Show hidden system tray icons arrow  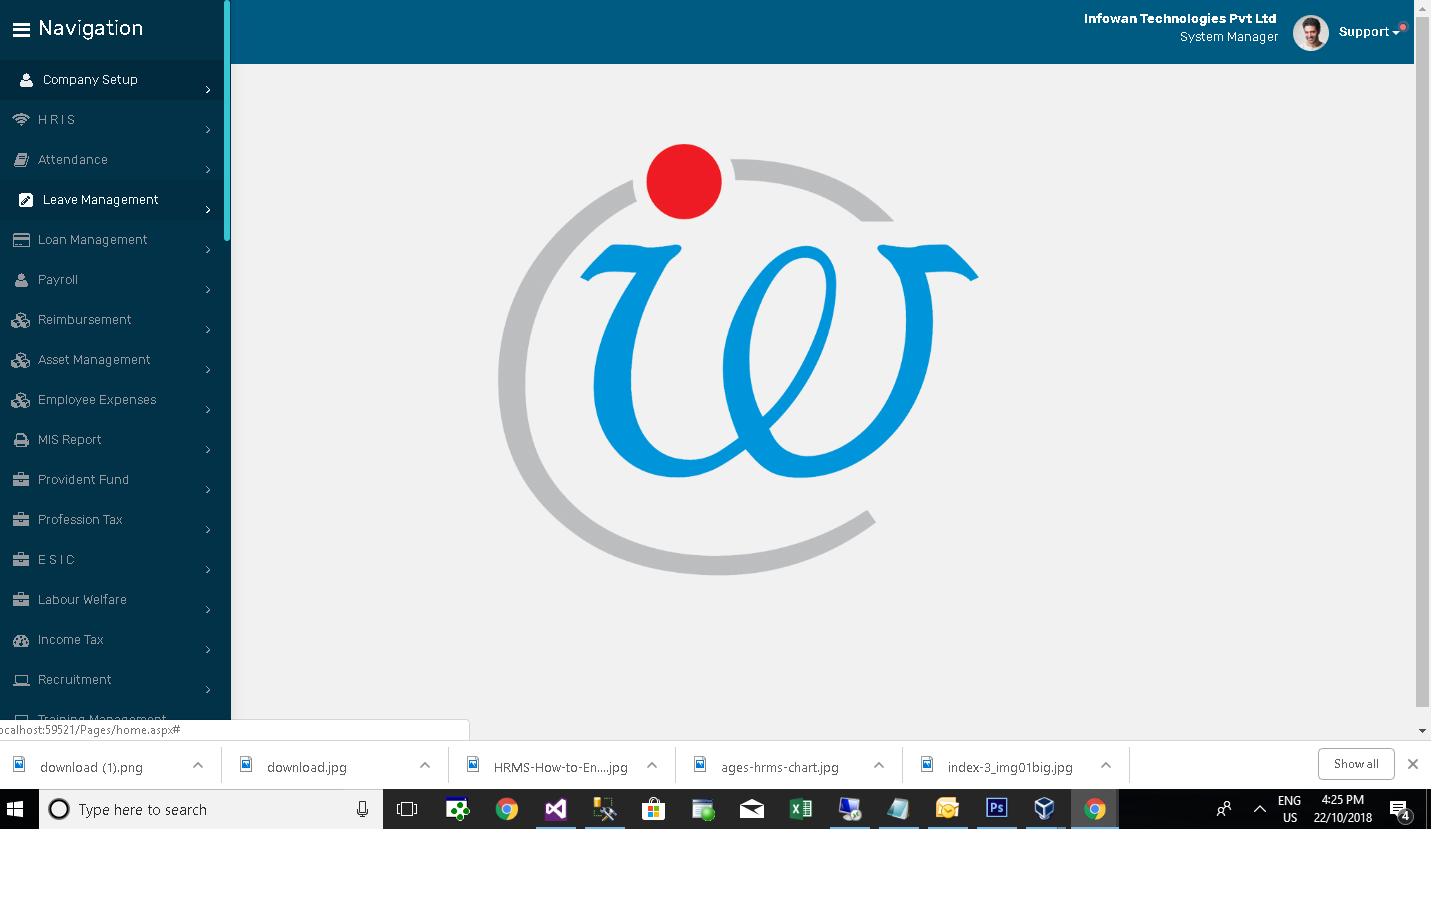coord(1259,809)
